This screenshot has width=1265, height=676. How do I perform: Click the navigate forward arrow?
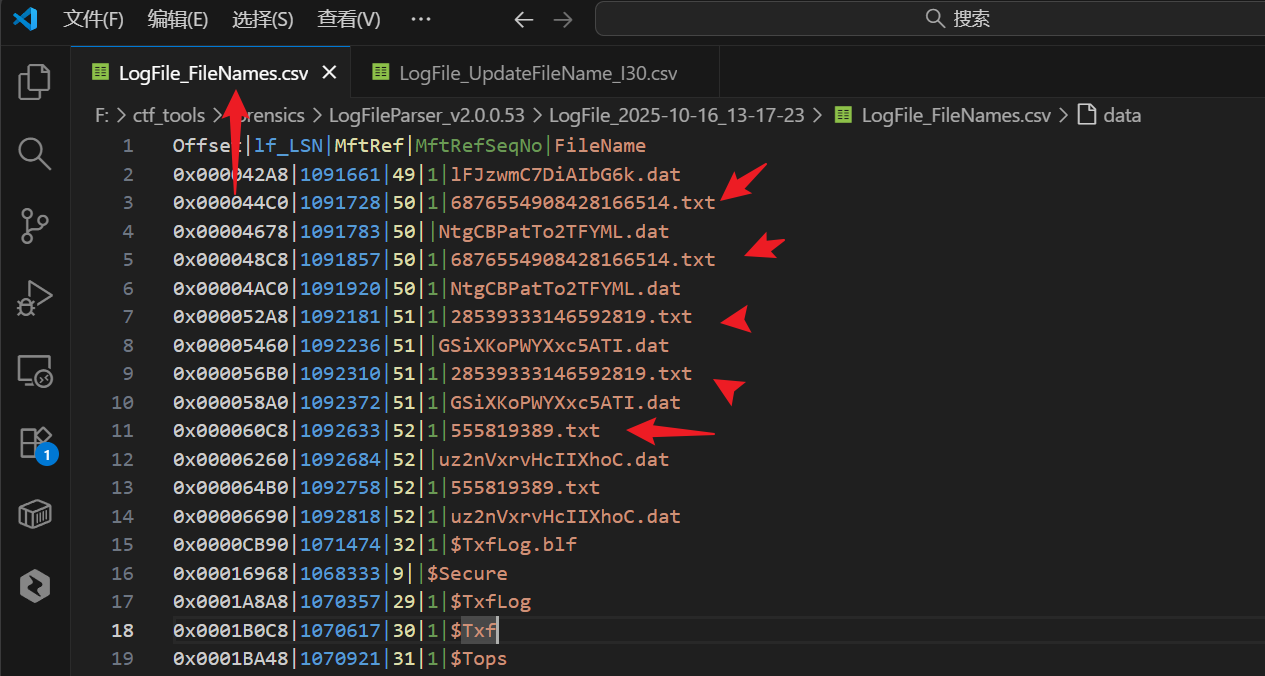tap(563, 19)
